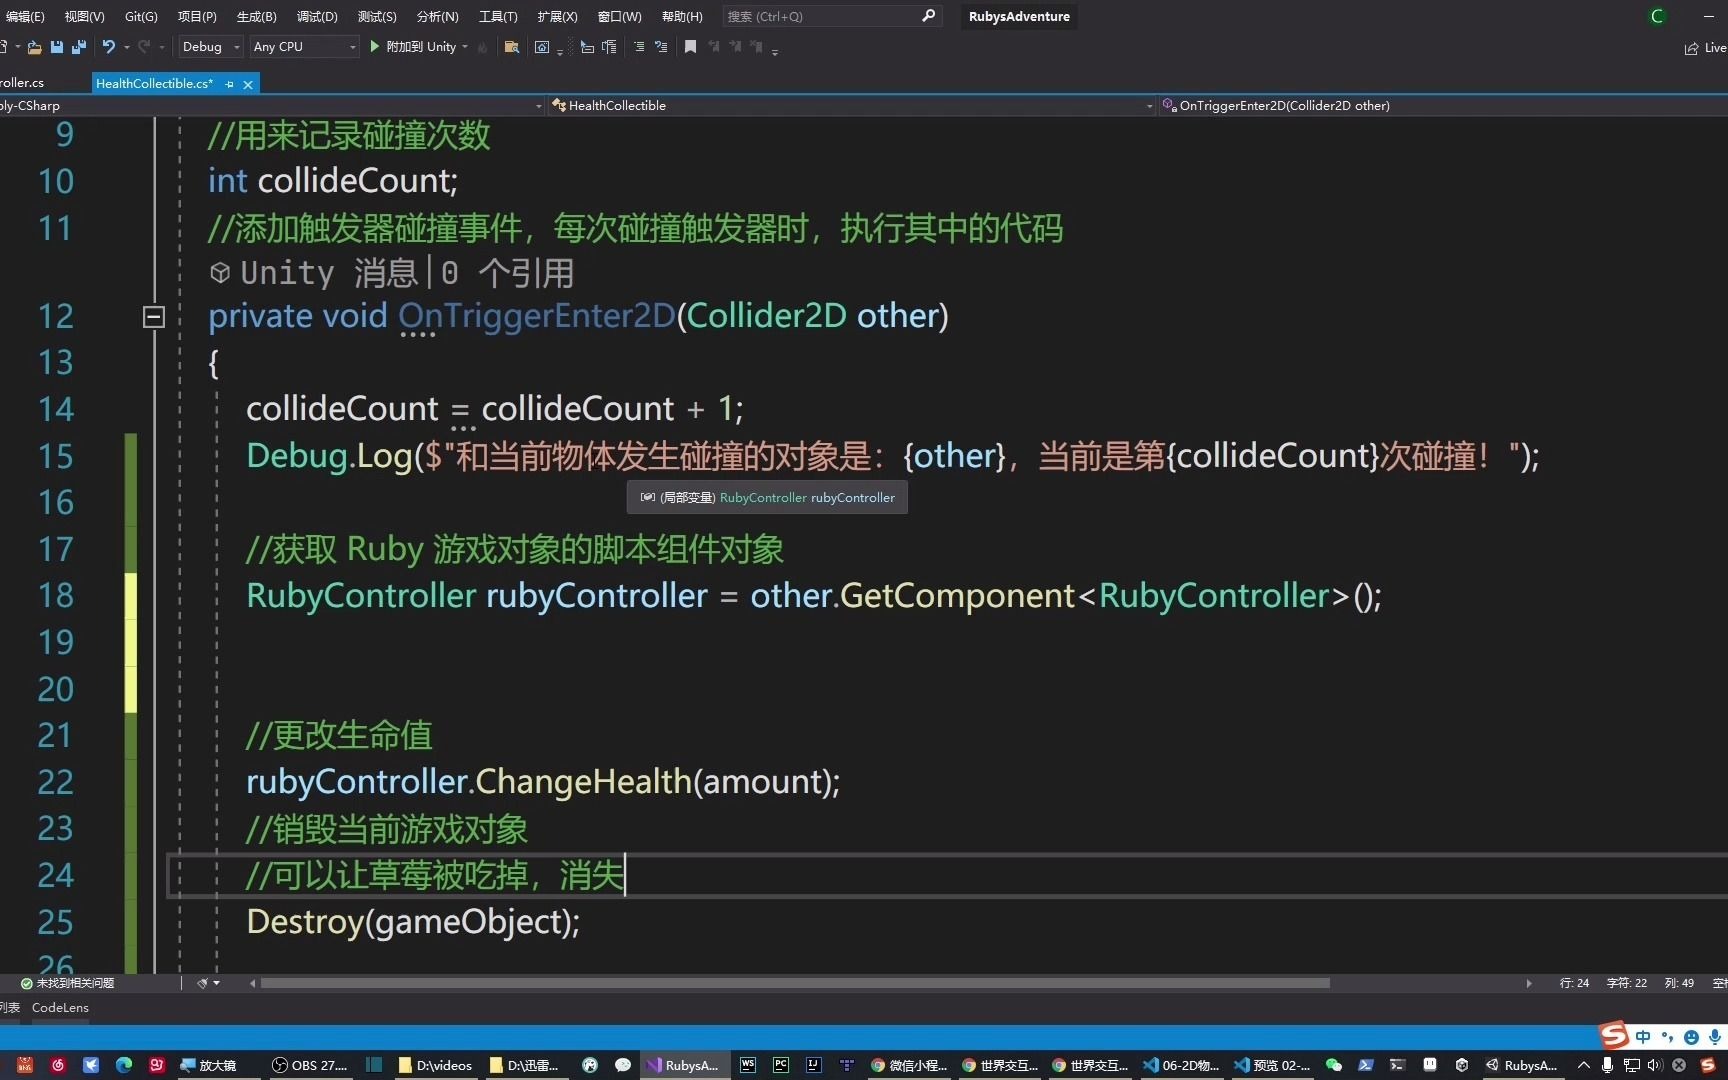Open the 调试(D) menu

coord(316,16)
